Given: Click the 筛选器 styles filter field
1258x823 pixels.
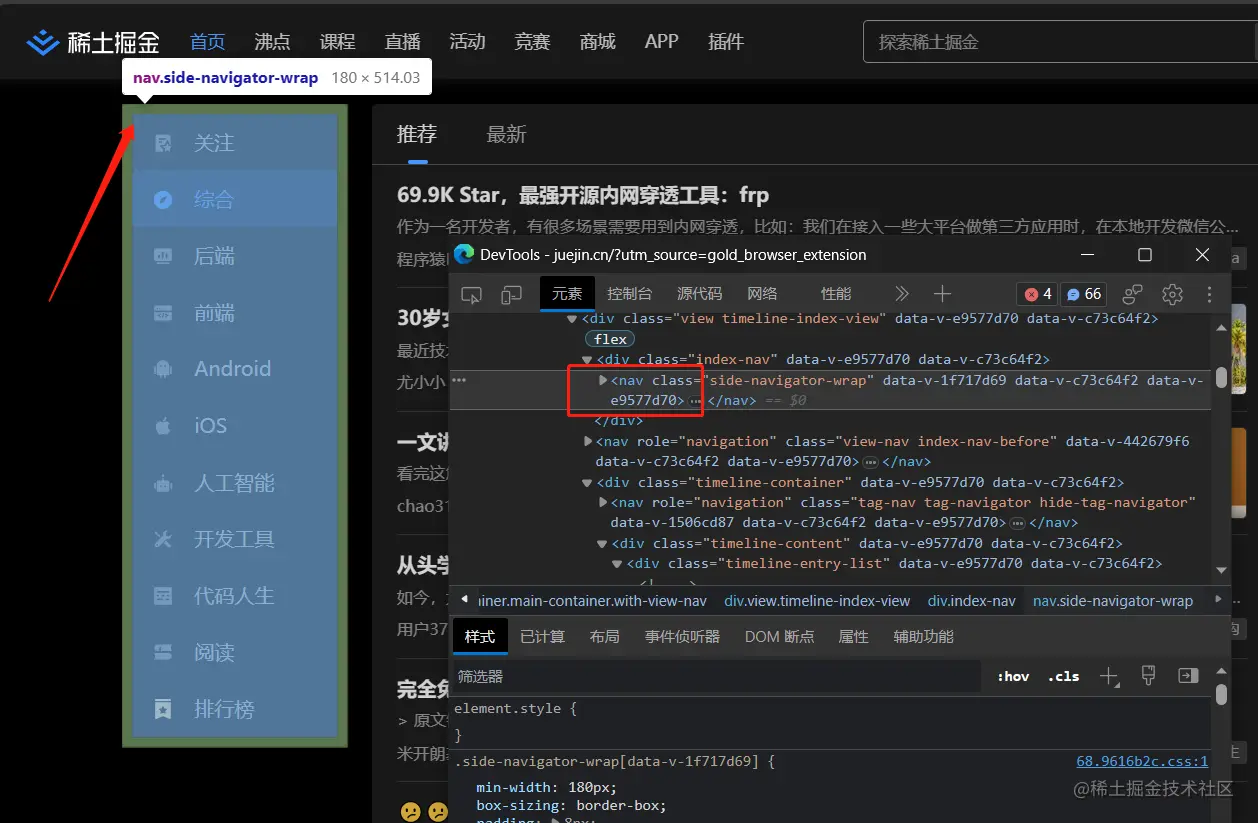Looking at the screenshot, I should coord(716,677).
